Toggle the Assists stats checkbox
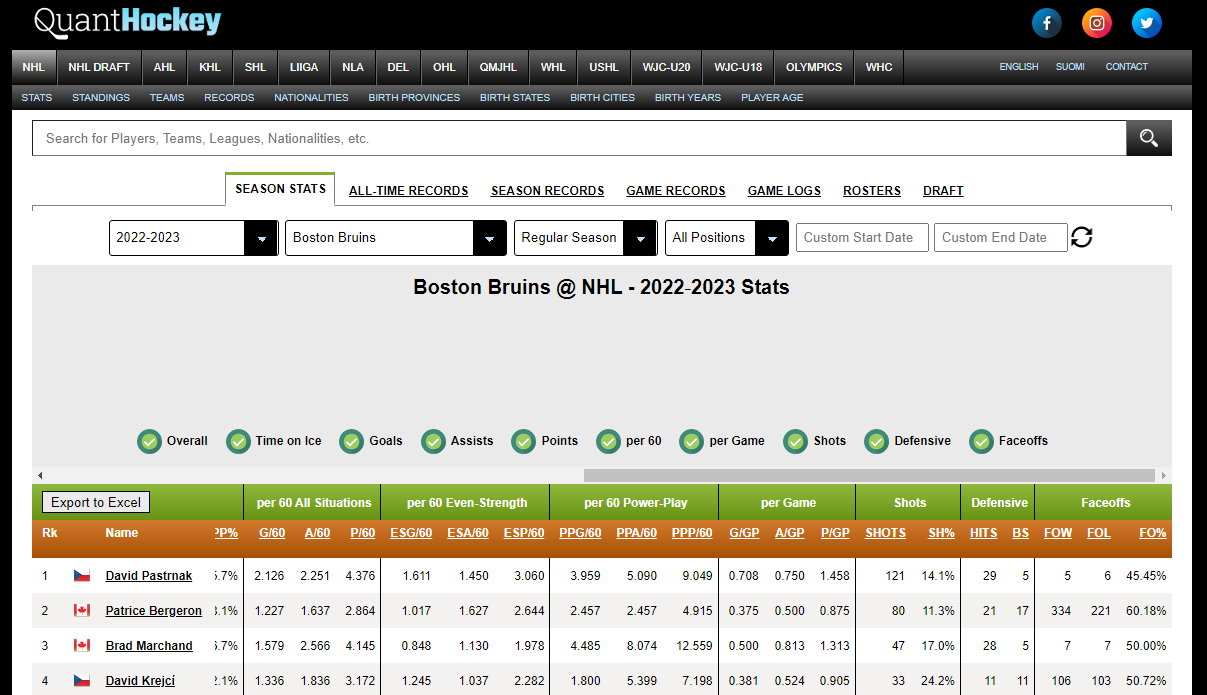 tap(433, 441)
